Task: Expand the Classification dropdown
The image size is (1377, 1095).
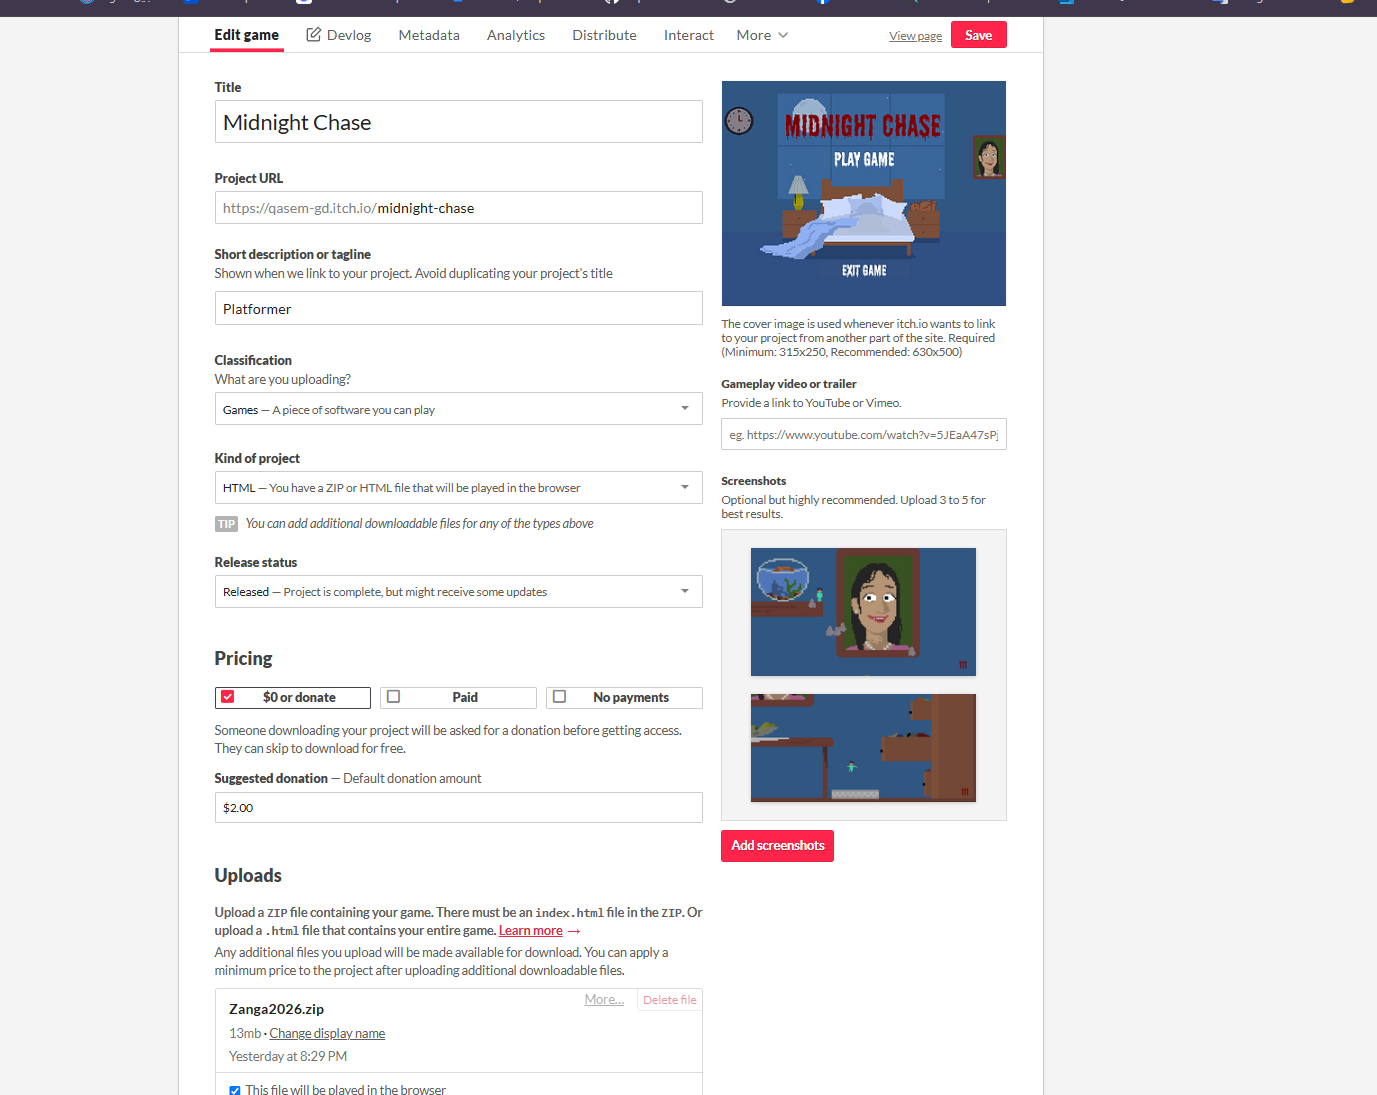Action: [458, 409]
